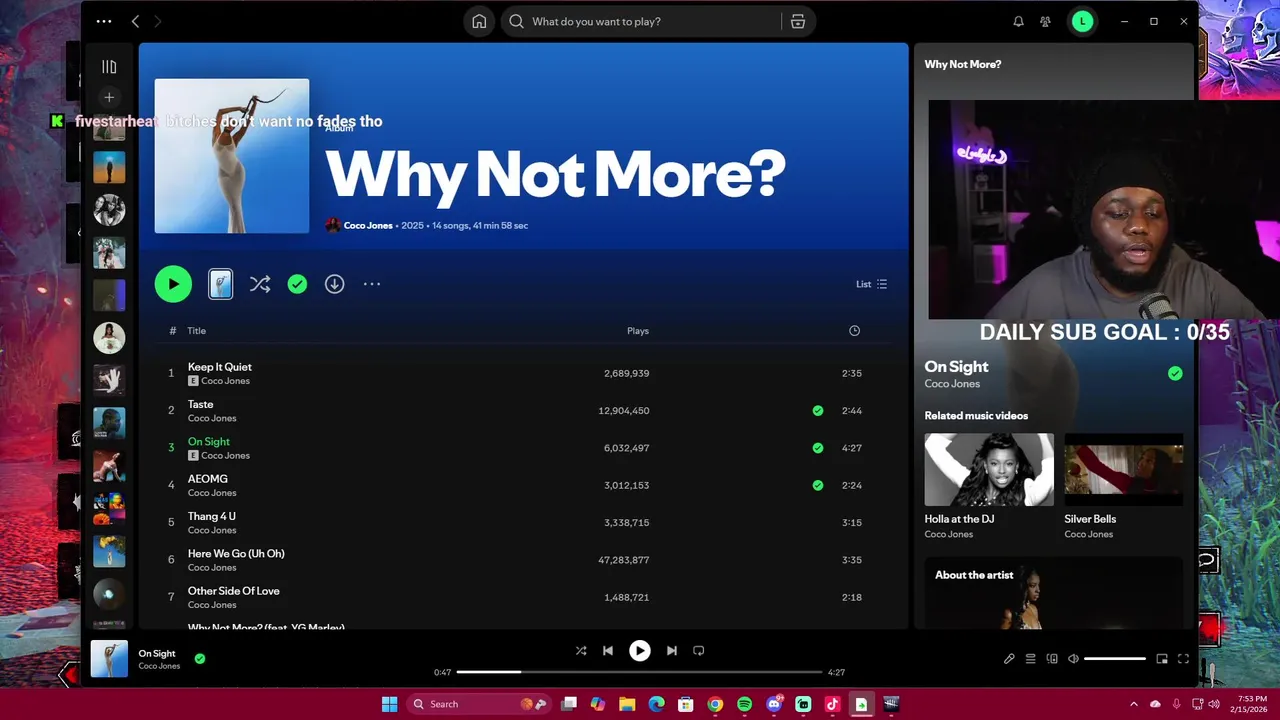
Task: Open now playing thumbnail in player bar
Action: (x=109, y=659)
